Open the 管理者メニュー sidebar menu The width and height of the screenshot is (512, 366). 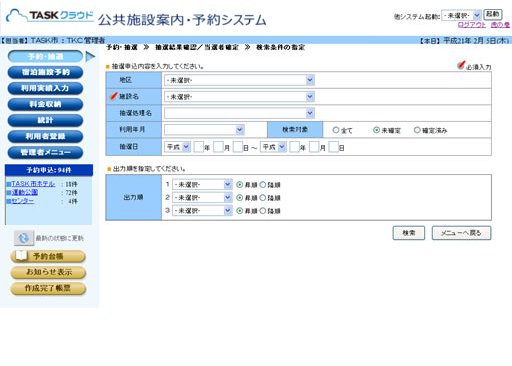(45, 152)
